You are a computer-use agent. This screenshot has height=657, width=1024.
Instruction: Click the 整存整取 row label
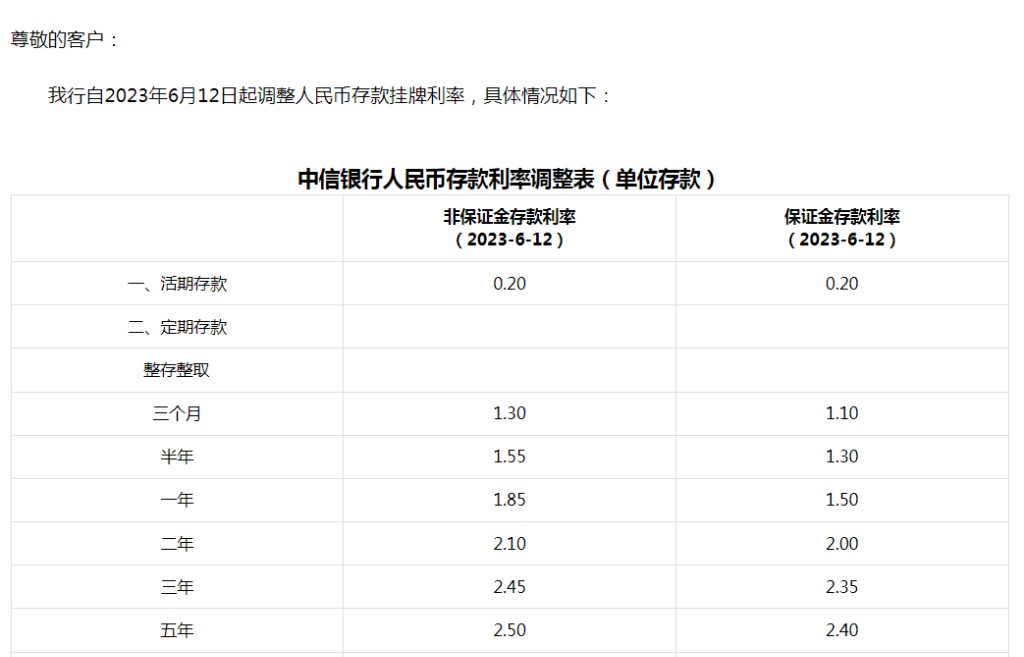176,370
